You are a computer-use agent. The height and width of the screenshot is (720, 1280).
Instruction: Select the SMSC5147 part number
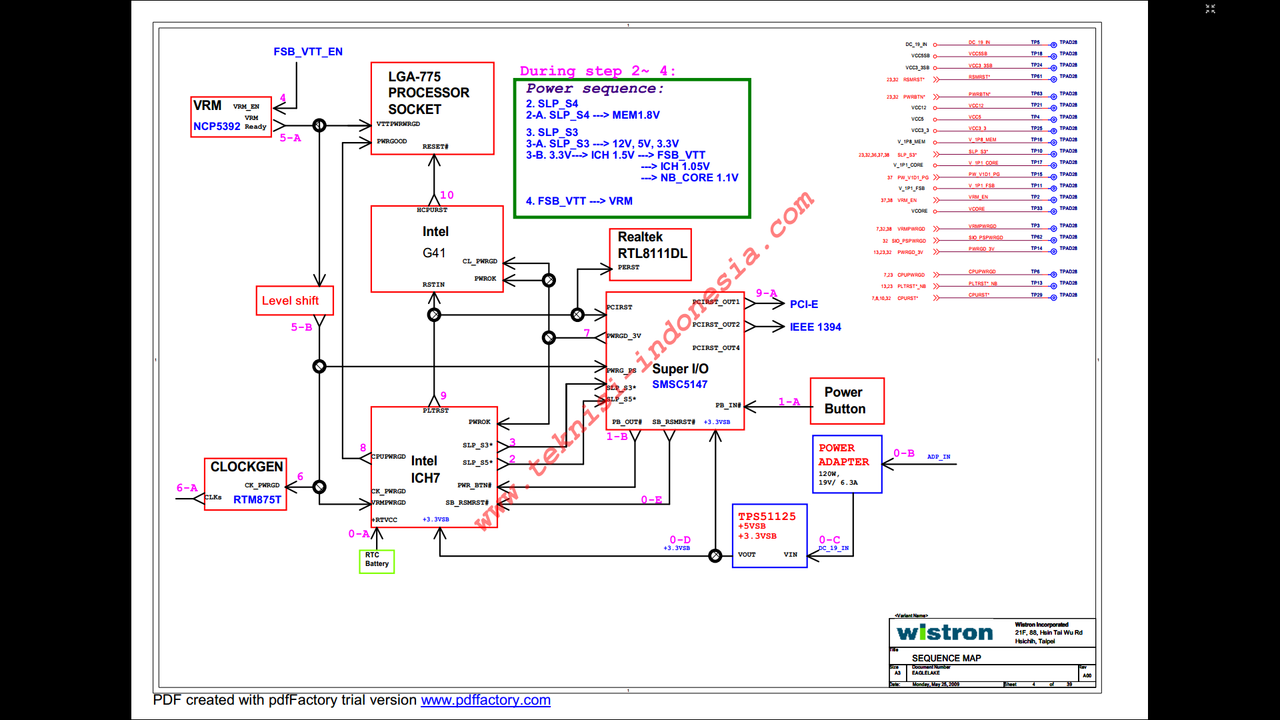pos(680,384)
